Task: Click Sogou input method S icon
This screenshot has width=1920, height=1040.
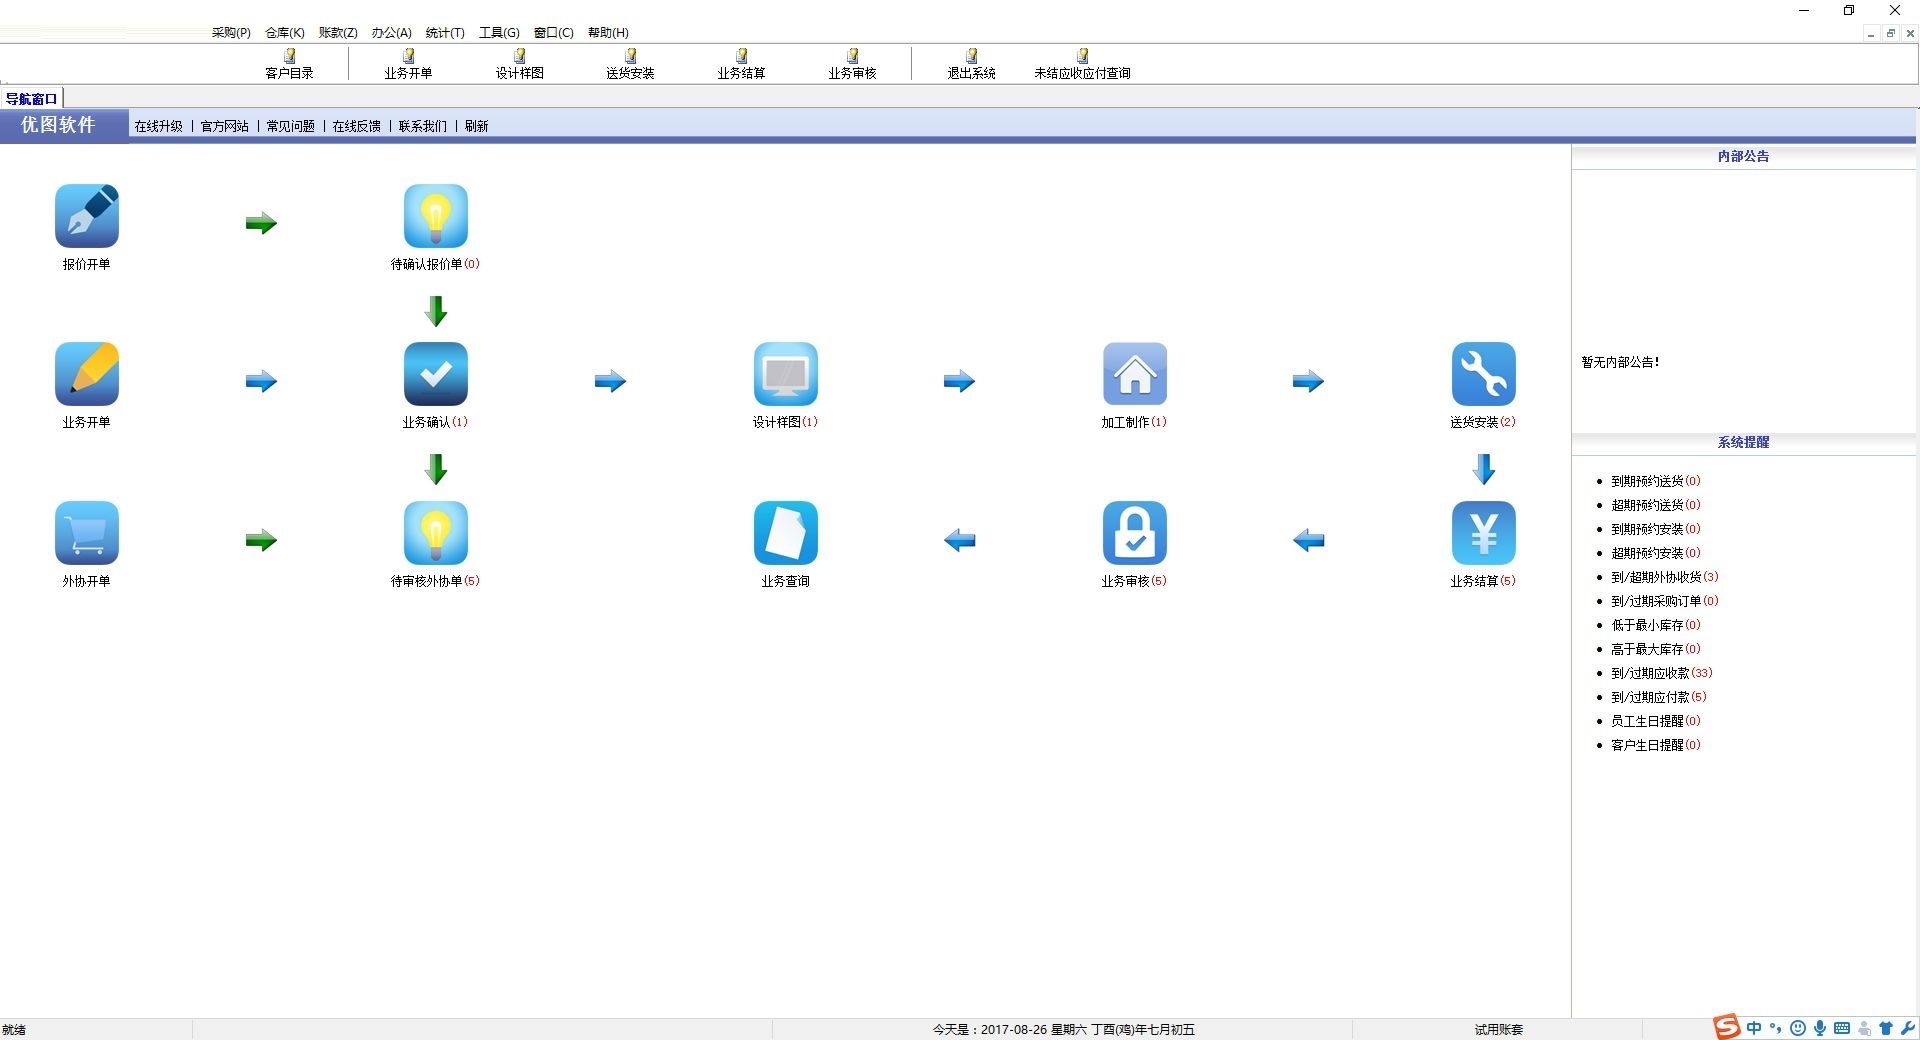Action: click(x=1727, y=1027)
